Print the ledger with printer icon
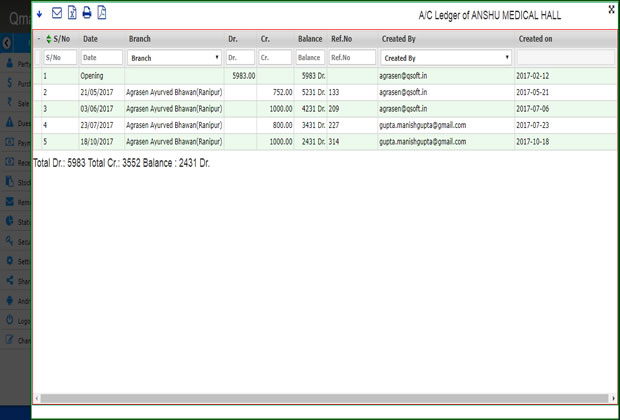Image resolution: width=620 pixels, height=420 pixels. (87, 13)
